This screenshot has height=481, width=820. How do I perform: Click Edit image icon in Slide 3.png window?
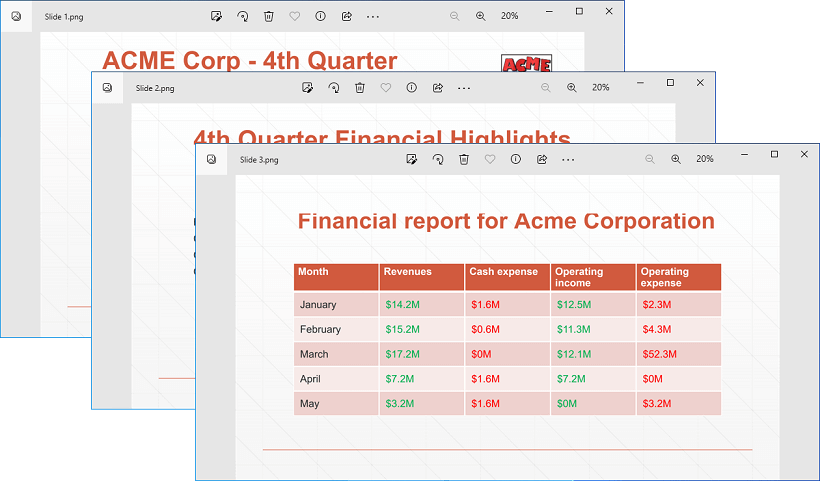pos(412,159)
